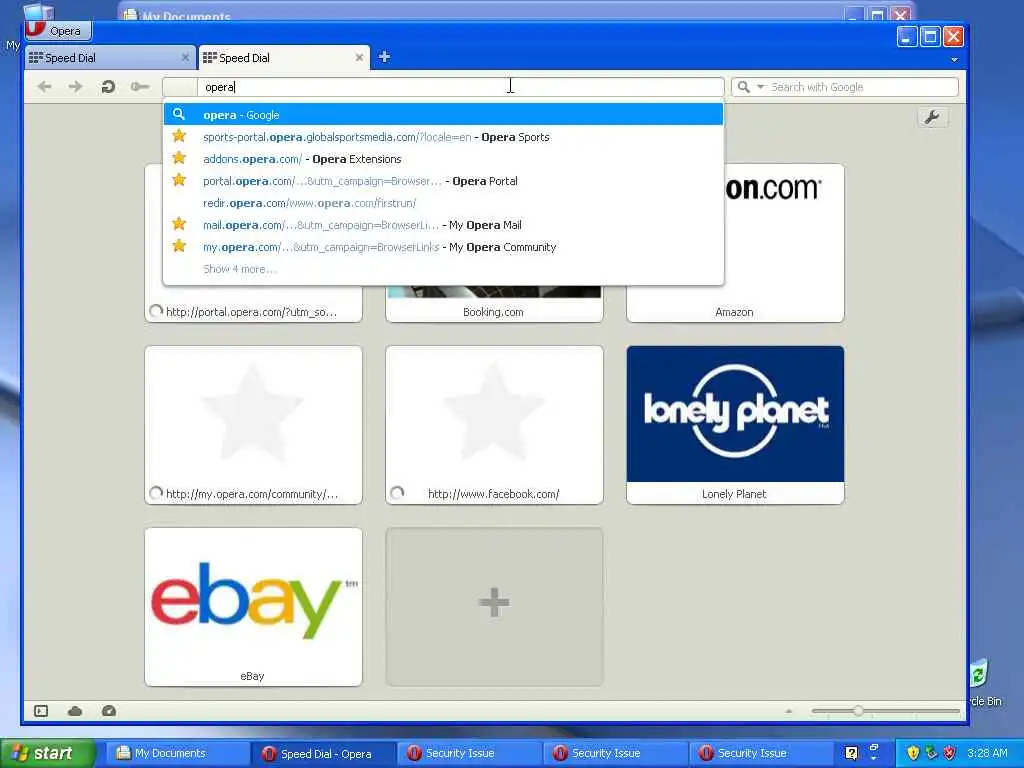This screenshot has height=768, width=1024.
Task: Click the zoom slider handle
Action: click(x=858, y=711)
